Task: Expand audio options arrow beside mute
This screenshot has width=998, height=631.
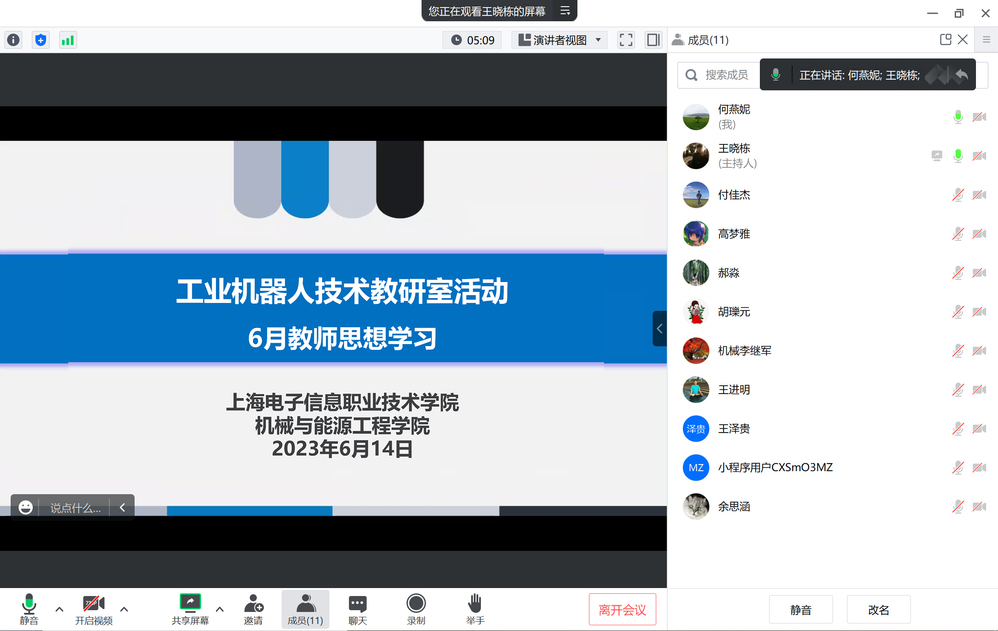Action: [x=59, y=609]
